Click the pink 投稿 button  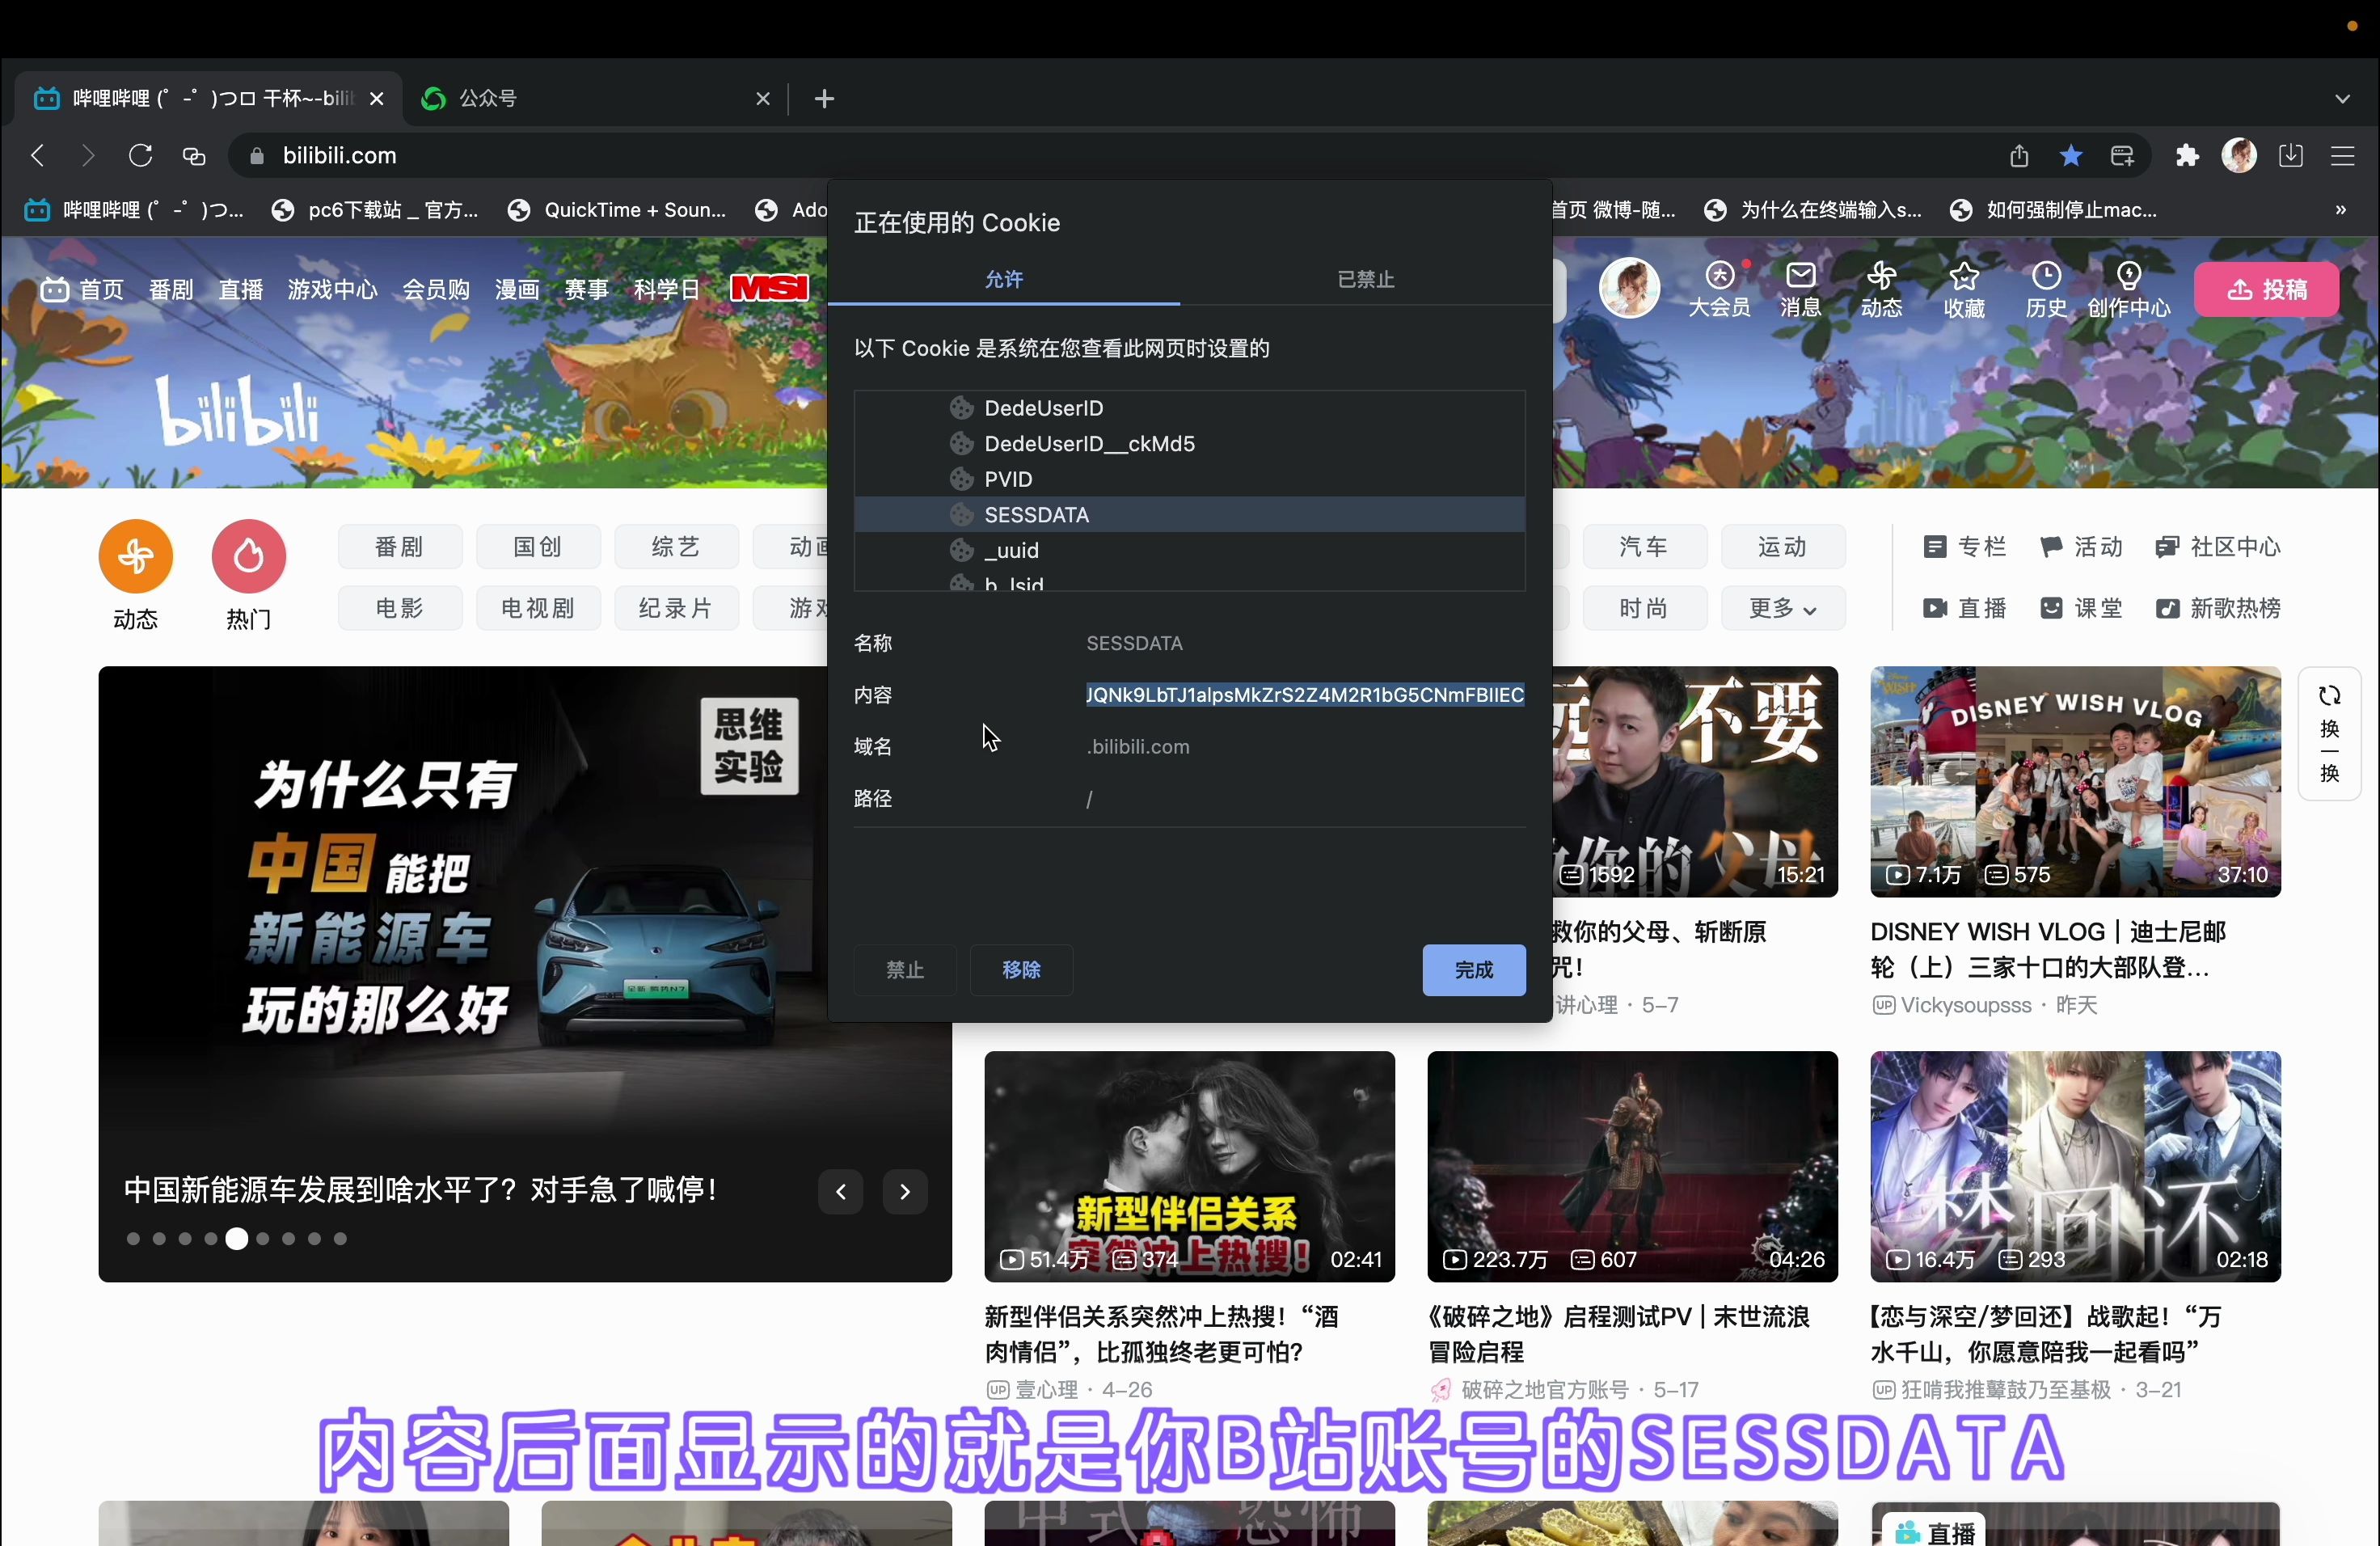coord(2267,289)
